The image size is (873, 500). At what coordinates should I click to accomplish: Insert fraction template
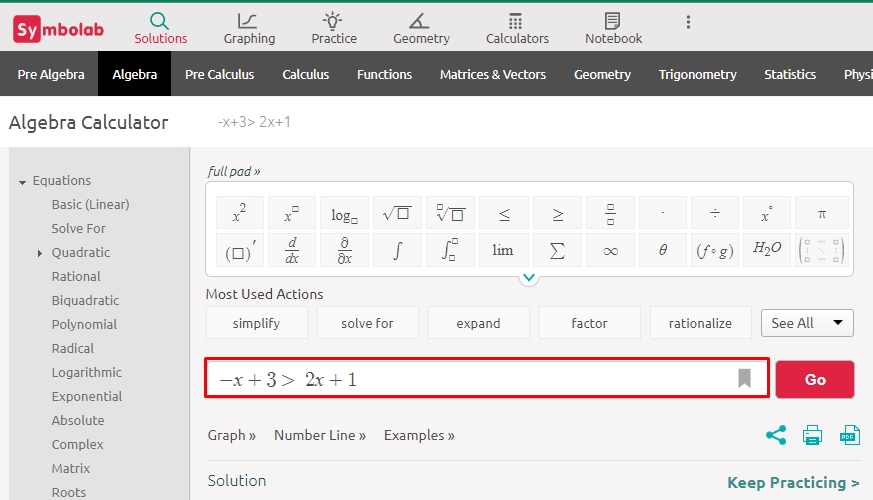[610, 213]
